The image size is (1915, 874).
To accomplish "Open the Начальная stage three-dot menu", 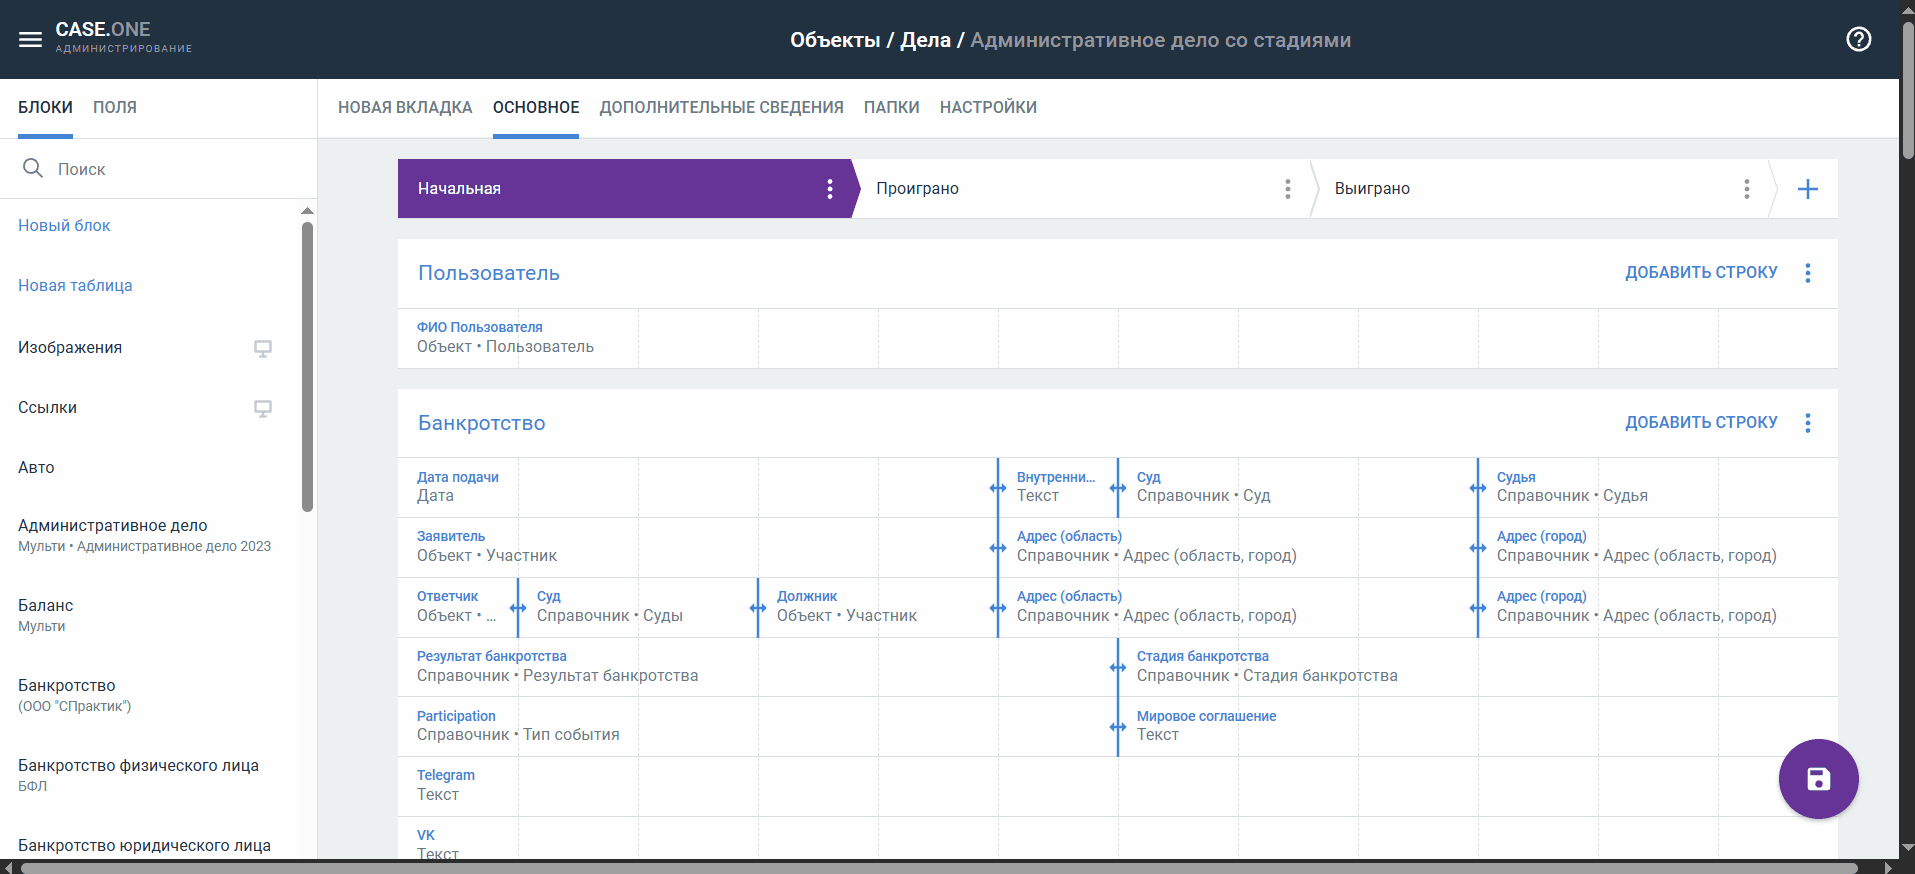I will coord(829,189).
